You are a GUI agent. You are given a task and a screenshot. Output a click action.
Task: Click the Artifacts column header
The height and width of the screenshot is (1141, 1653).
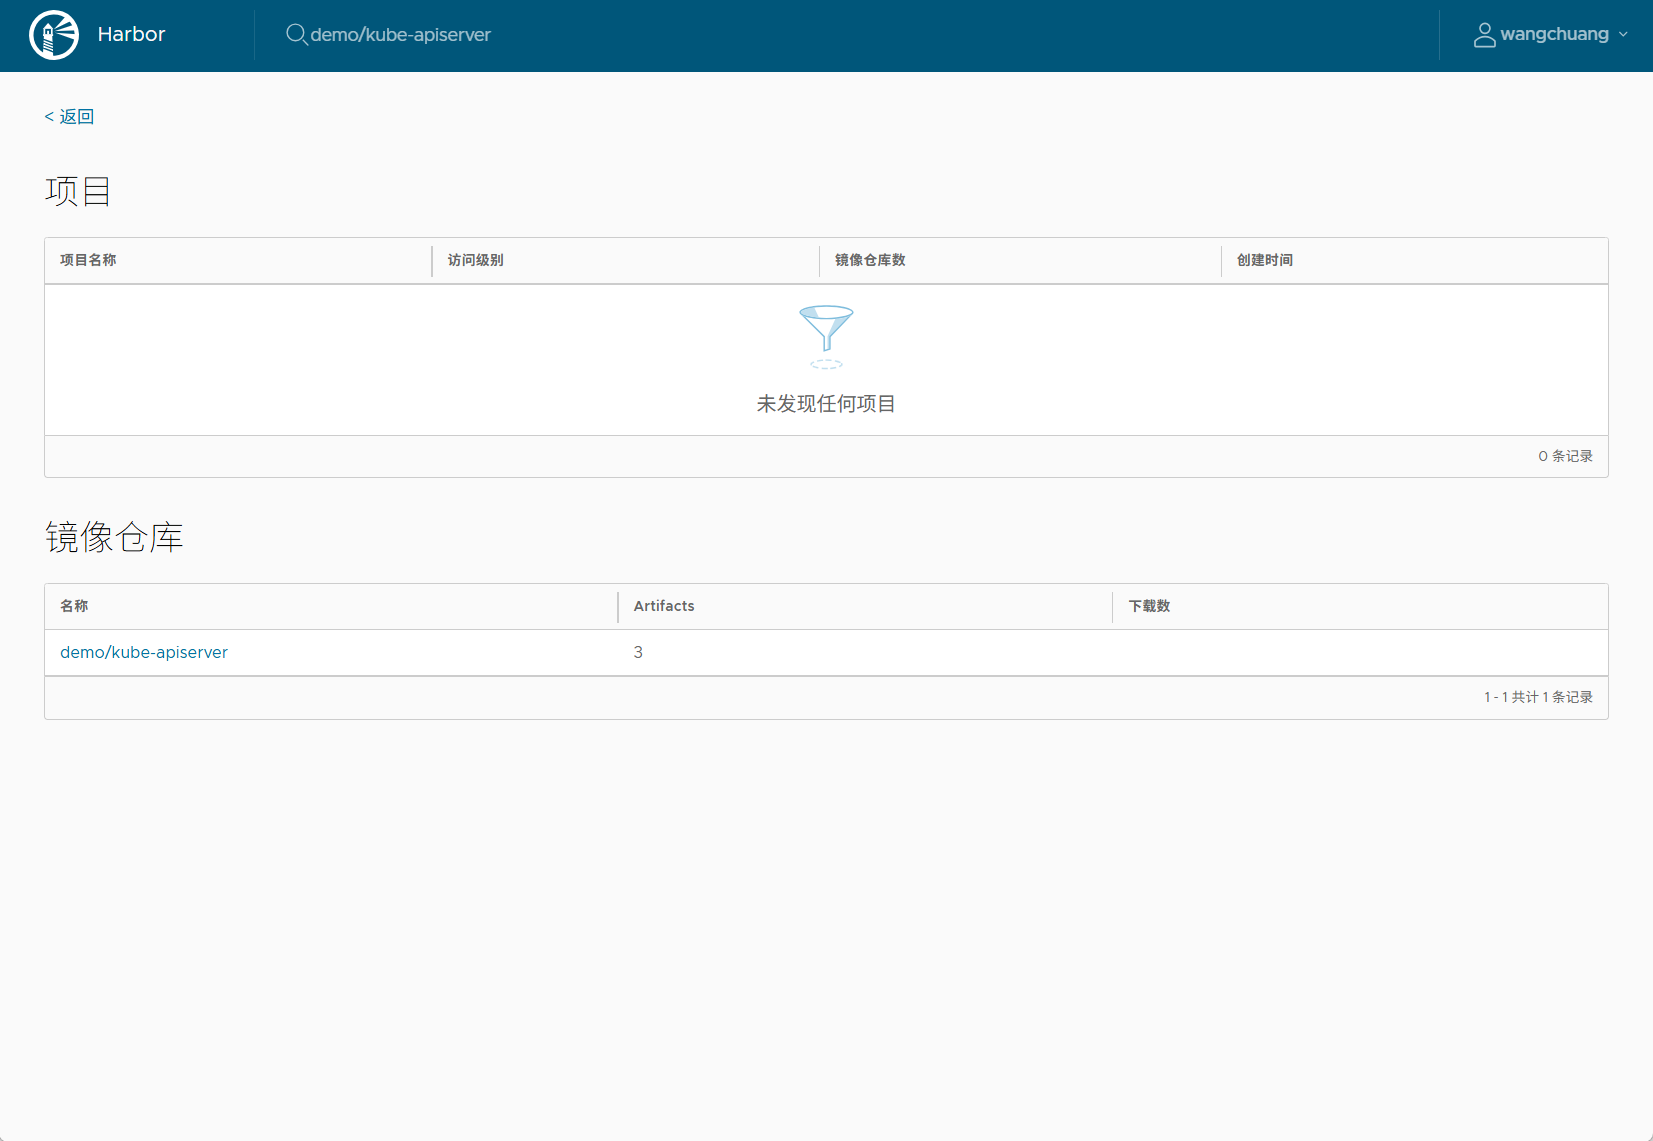tap(664, 606)
